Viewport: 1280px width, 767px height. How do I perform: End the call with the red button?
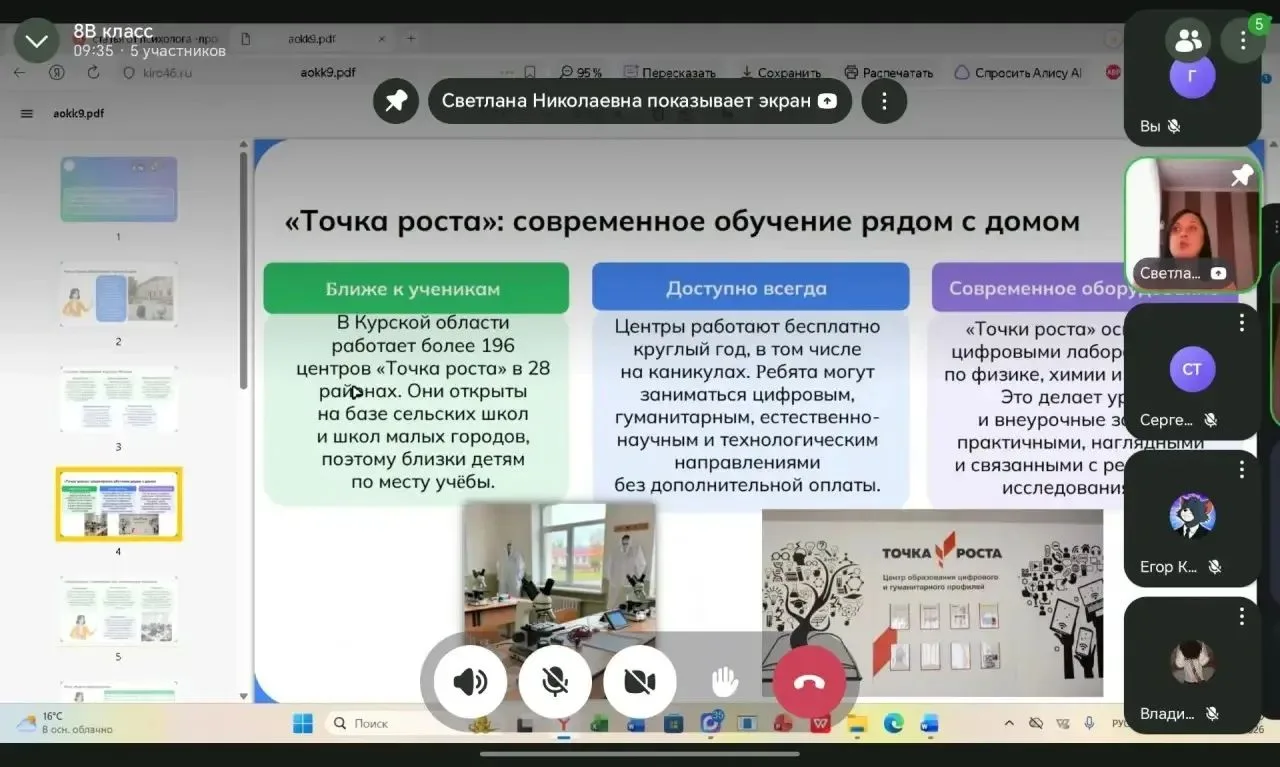click(809, 682)
